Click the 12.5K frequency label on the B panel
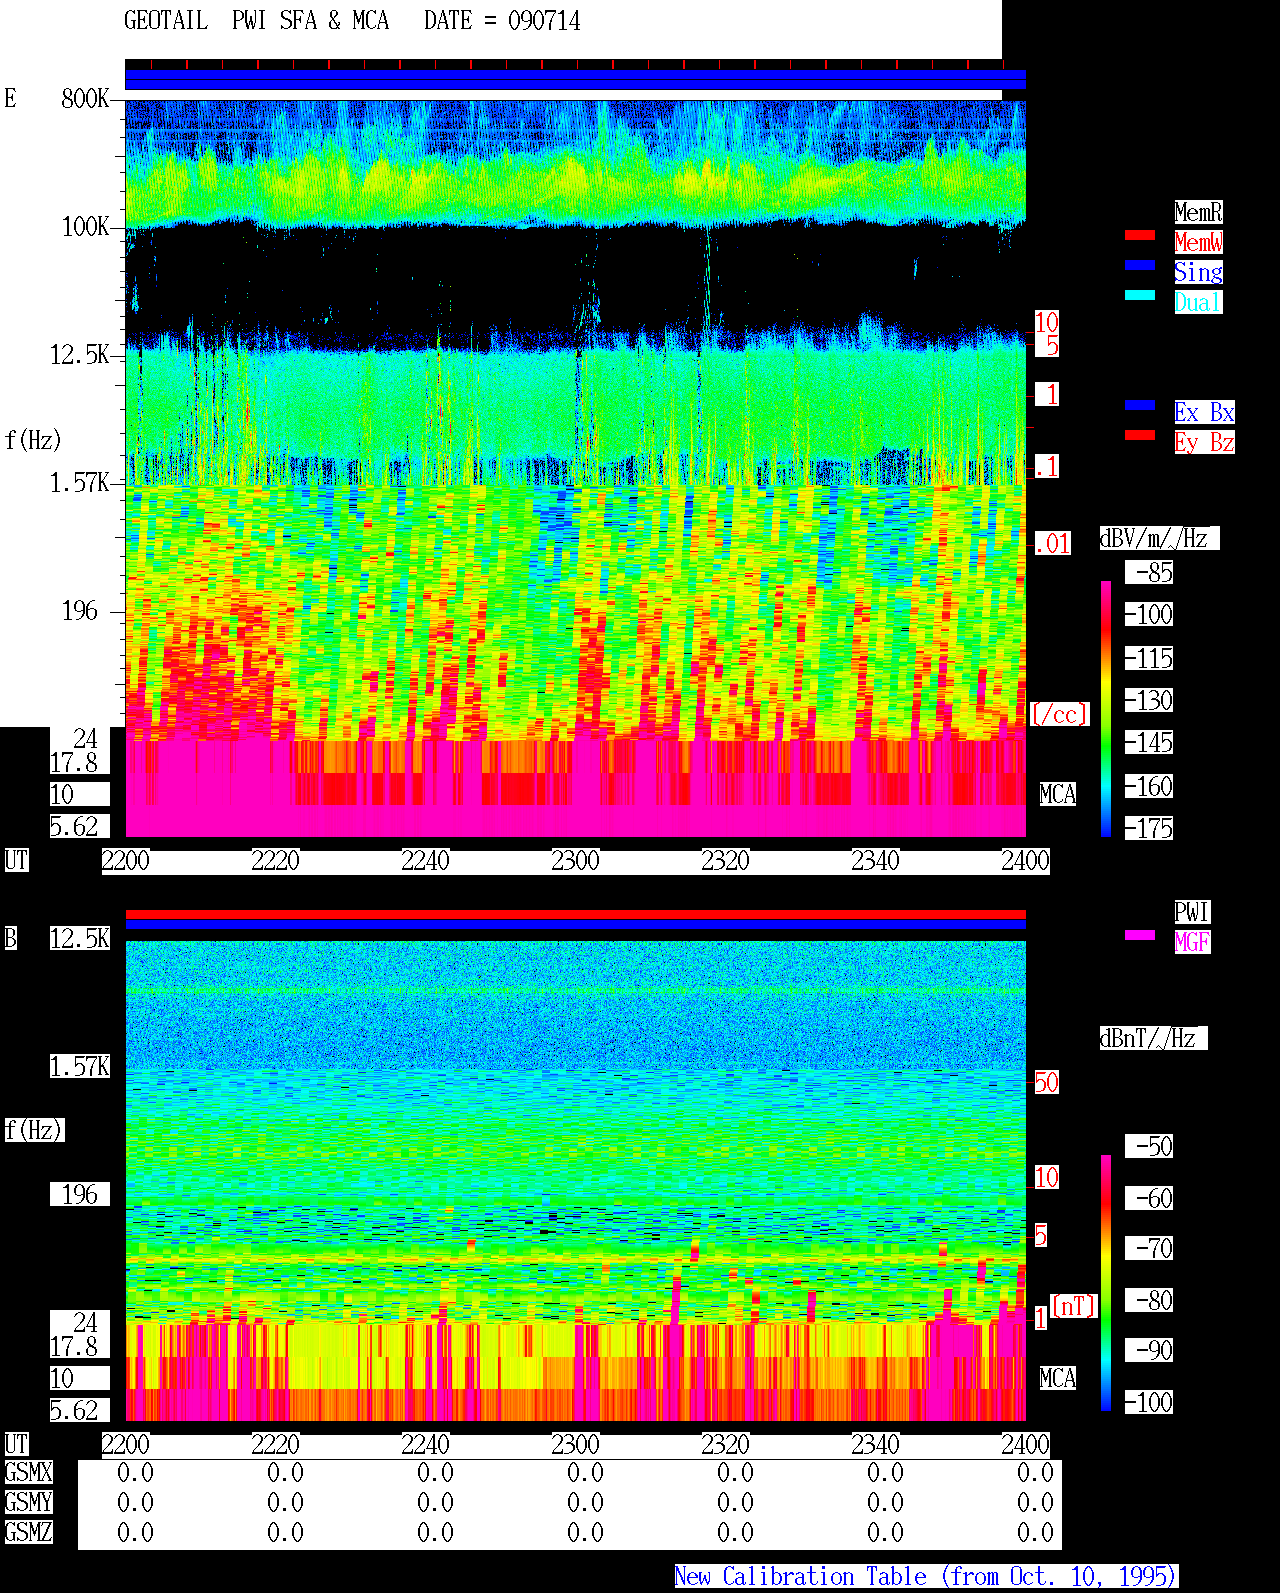The image size is (1280, 1593). (x=80, y=938)
